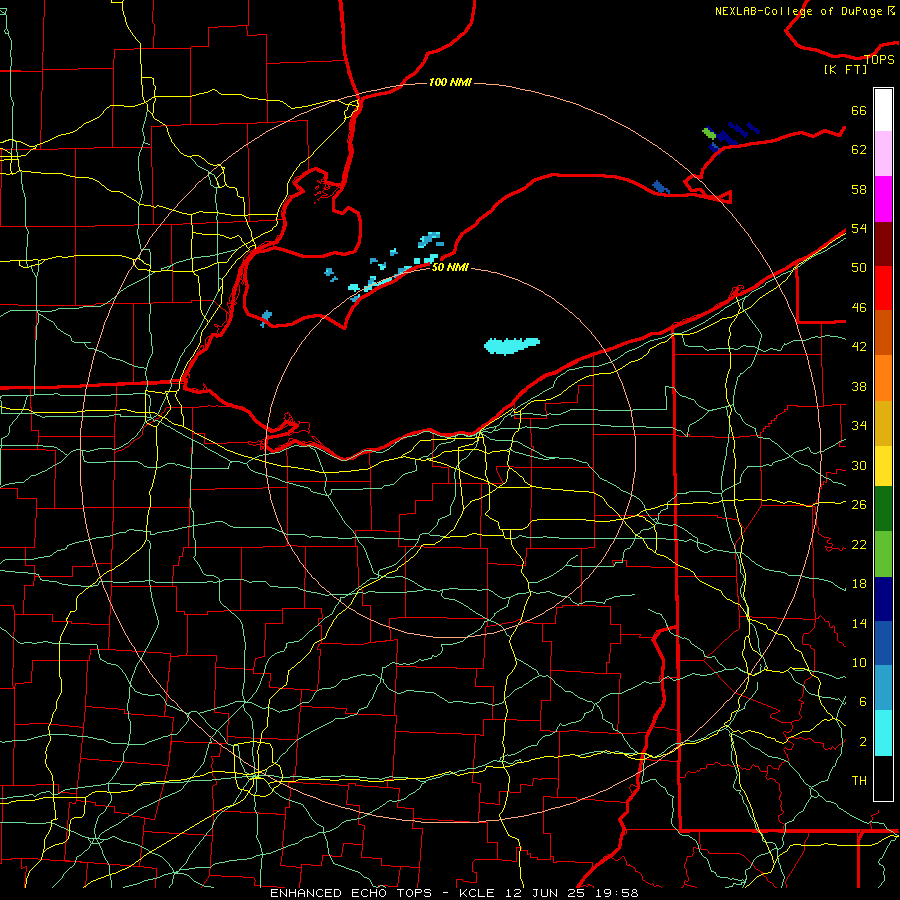Pick the bright red legend swatch
Image resolution: width=900 pixels, height=900 pixels.
tap(883, 288)
